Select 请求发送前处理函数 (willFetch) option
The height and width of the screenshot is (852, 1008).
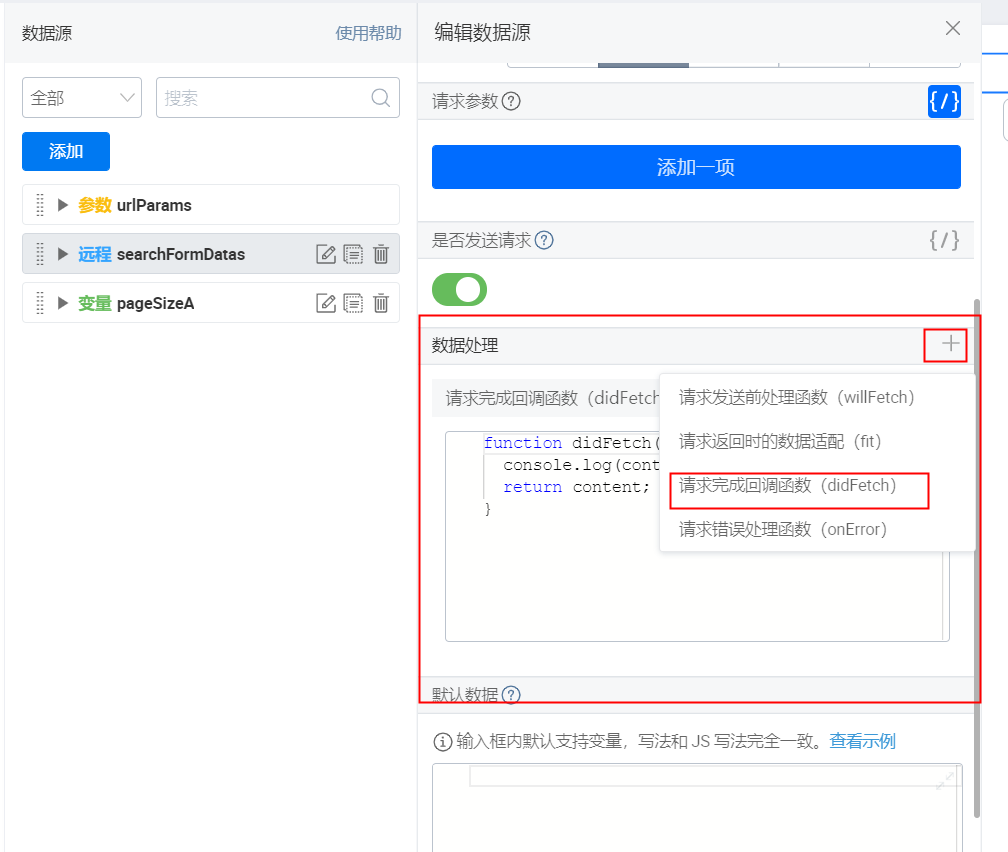click(796, 397)
